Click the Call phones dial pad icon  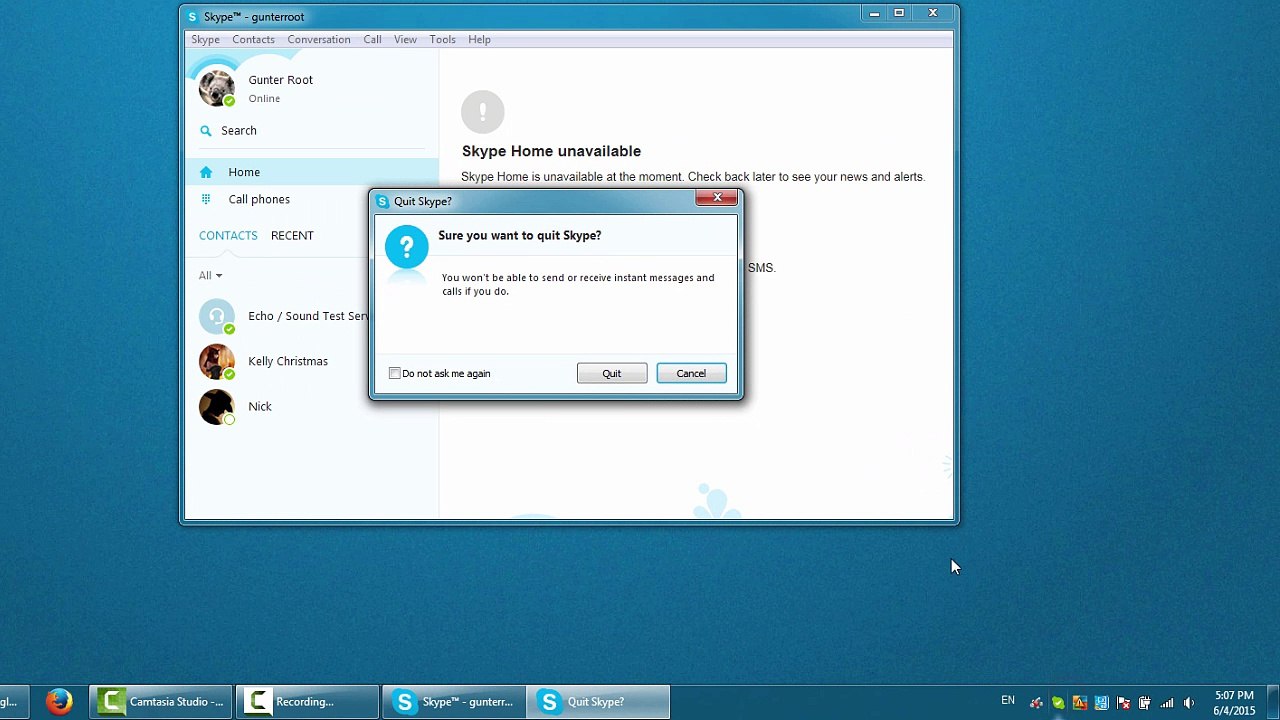tap(206, 199)
